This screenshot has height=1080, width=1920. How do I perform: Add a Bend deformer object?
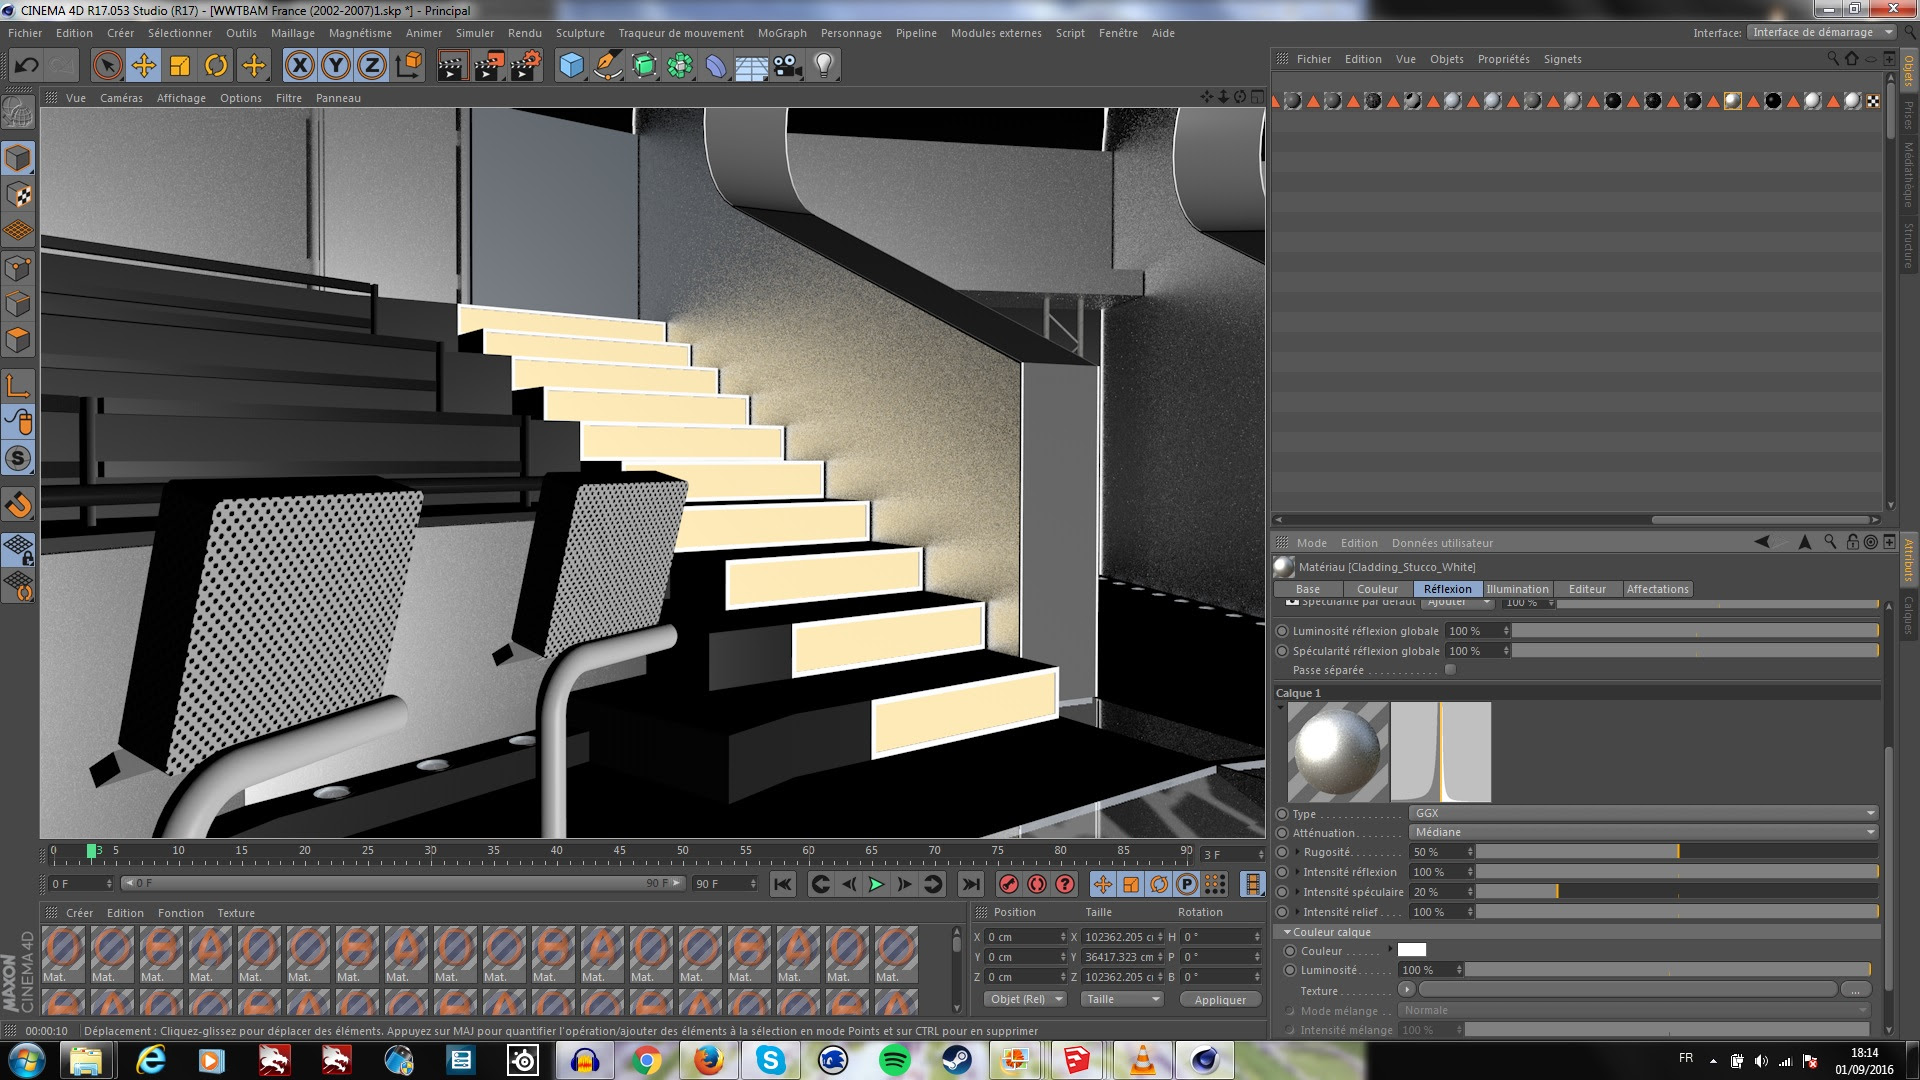coord(716,66)
